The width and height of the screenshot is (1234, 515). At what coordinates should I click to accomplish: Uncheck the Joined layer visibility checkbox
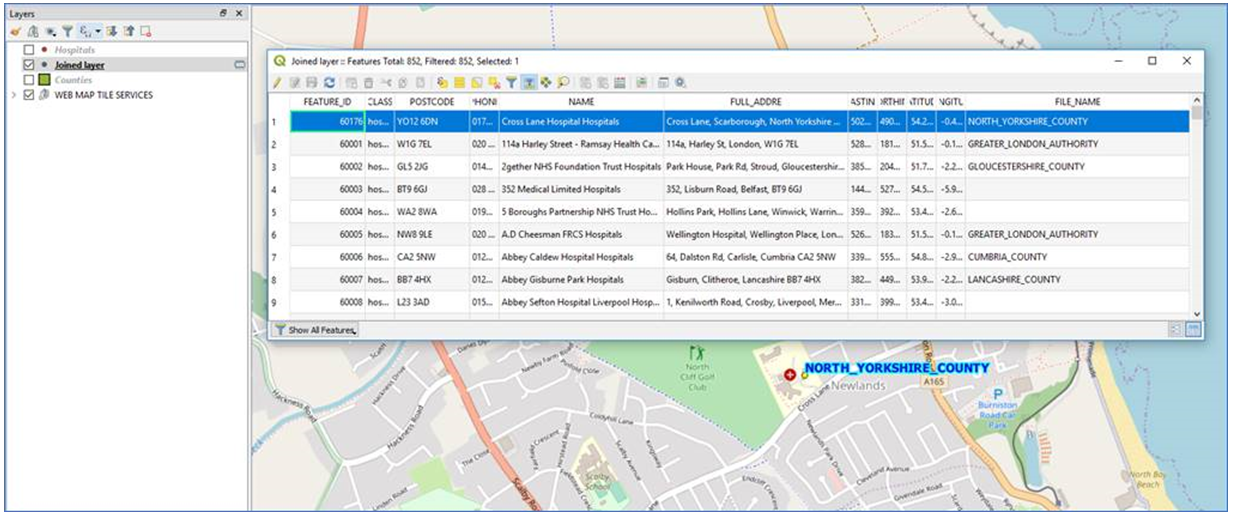tap(29, 65)
